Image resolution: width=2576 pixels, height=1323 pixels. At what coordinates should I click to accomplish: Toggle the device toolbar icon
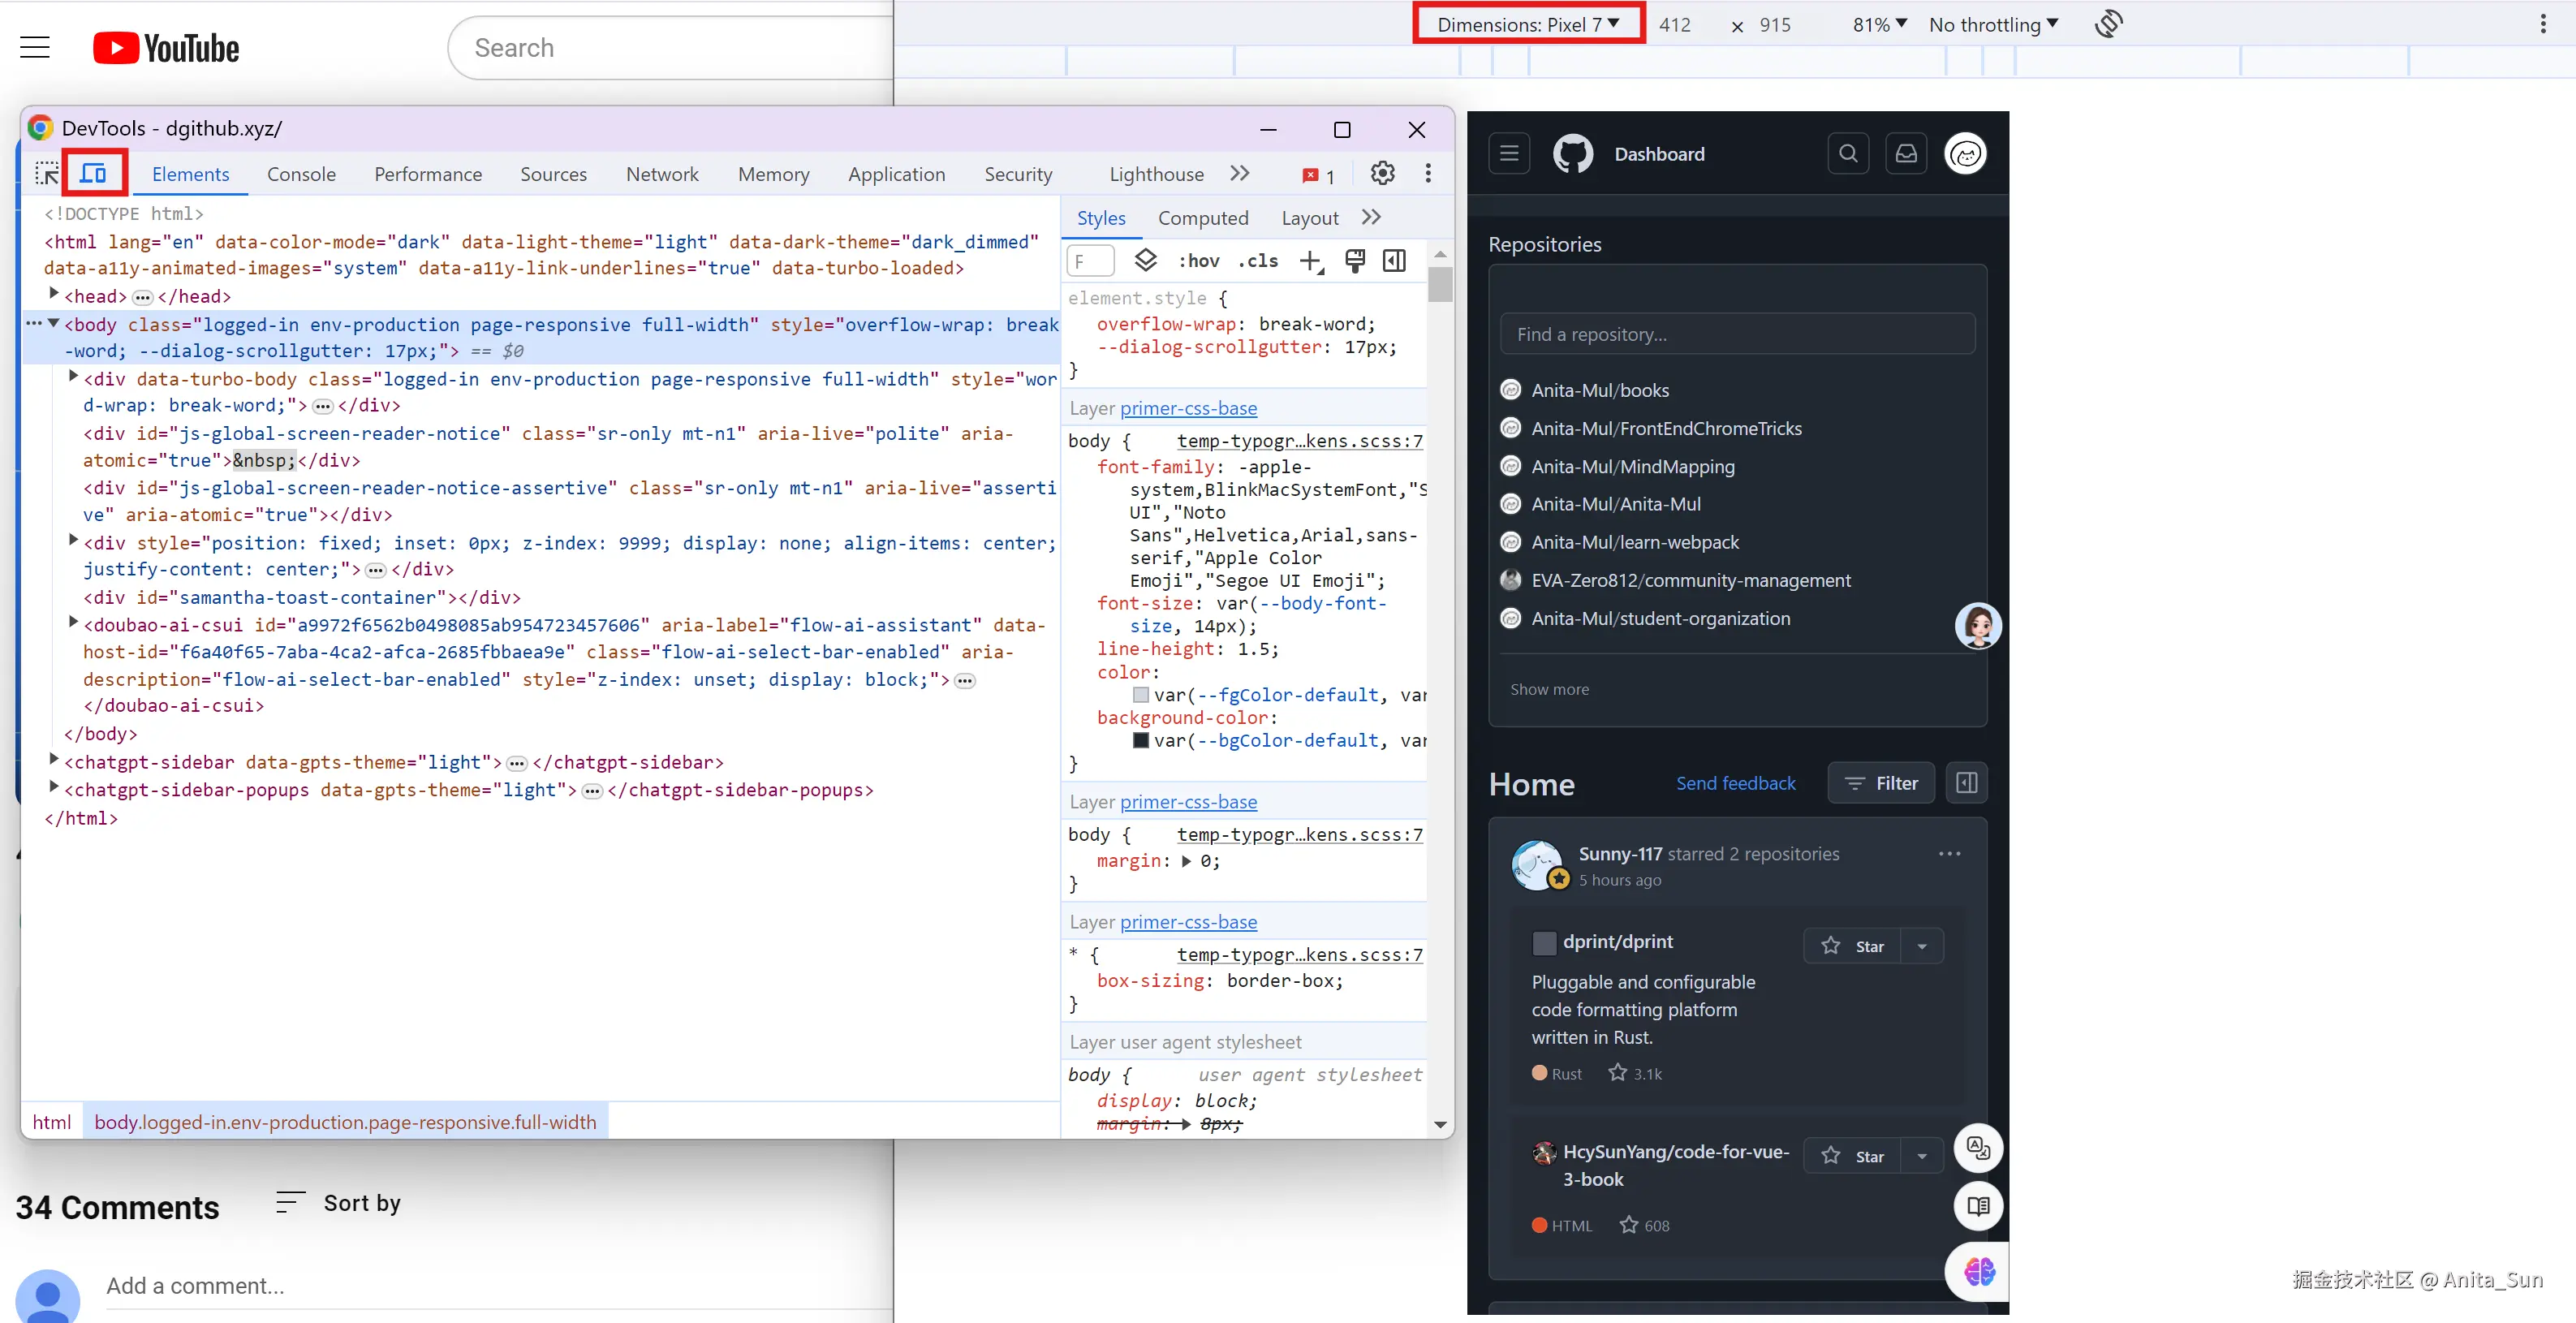[94, 174]
